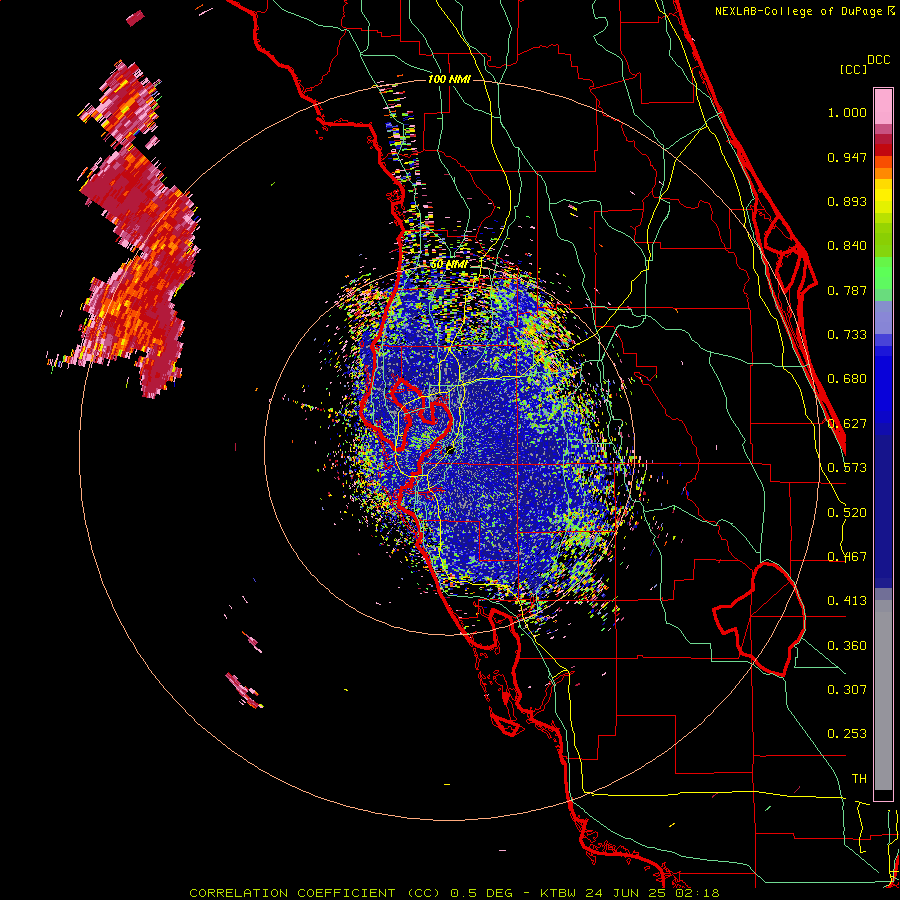The image size is (900, 900).
Task: Click the 100 NMI range ring label
Action: pyautogui.click(x=449, y=79)
